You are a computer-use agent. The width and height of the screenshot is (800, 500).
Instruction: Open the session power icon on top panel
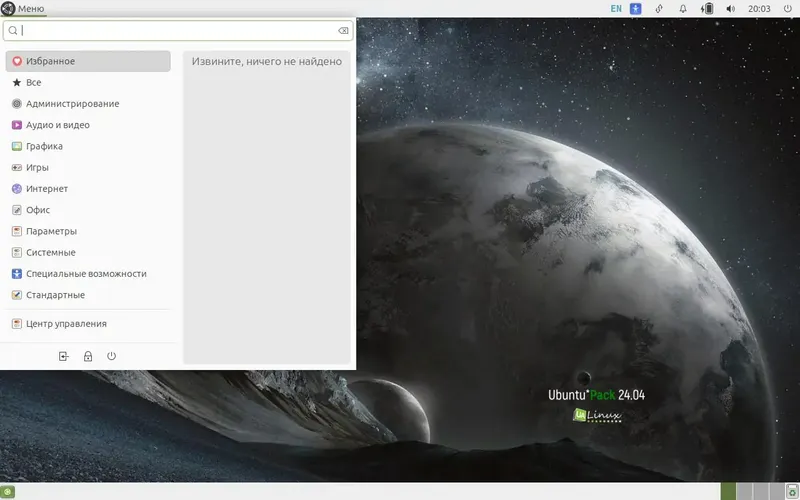pyautogui.click(x=787, y=9)
